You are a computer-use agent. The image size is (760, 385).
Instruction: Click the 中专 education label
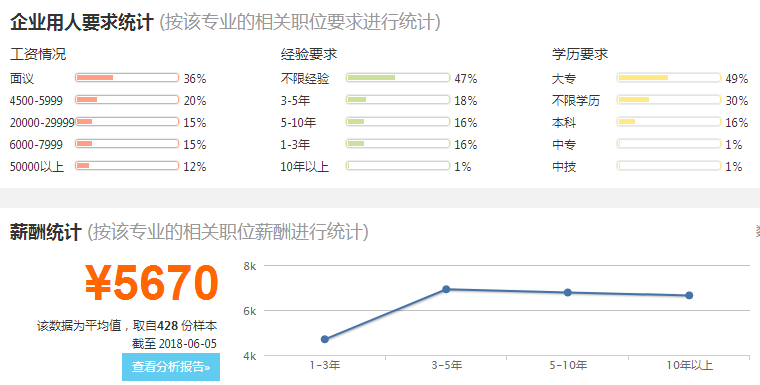[x=564, y=144]
